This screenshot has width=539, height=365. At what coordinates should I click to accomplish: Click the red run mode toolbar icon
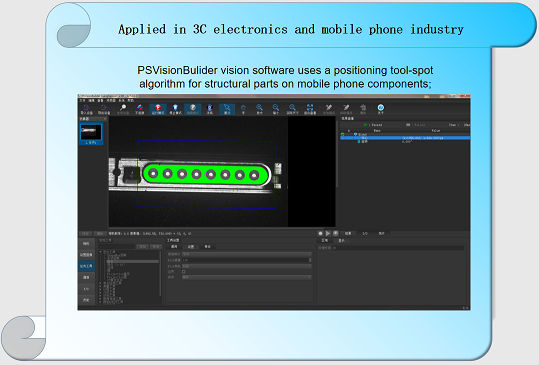[x=158, y=109]
